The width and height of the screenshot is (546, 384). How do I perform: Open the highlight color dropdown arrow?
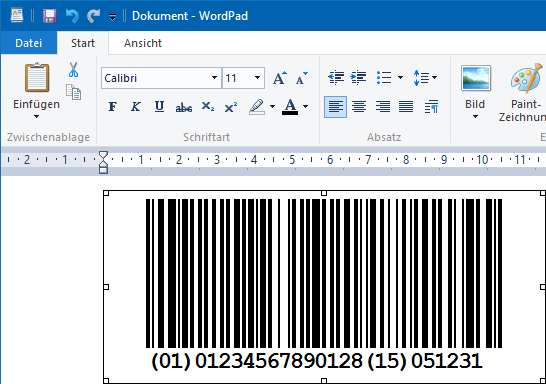[272, 107]
